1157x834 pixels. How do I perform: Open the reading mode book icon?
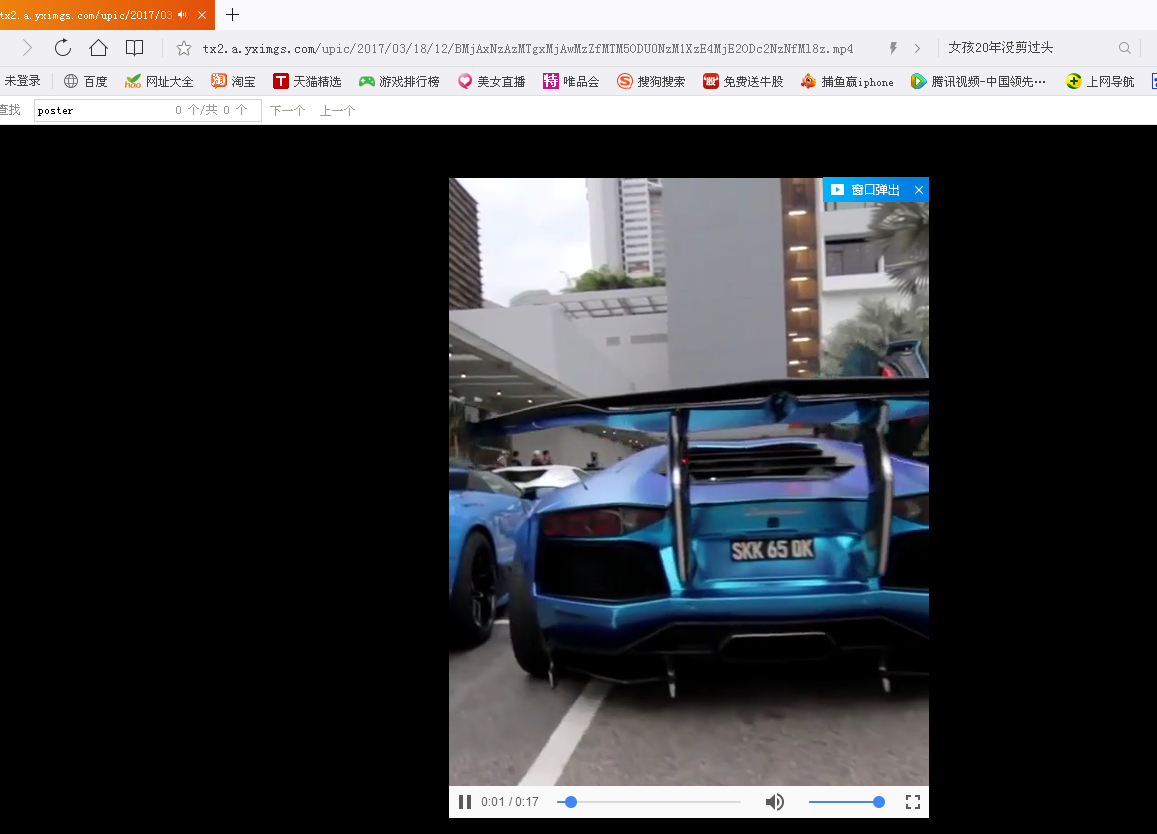[134, 48]
